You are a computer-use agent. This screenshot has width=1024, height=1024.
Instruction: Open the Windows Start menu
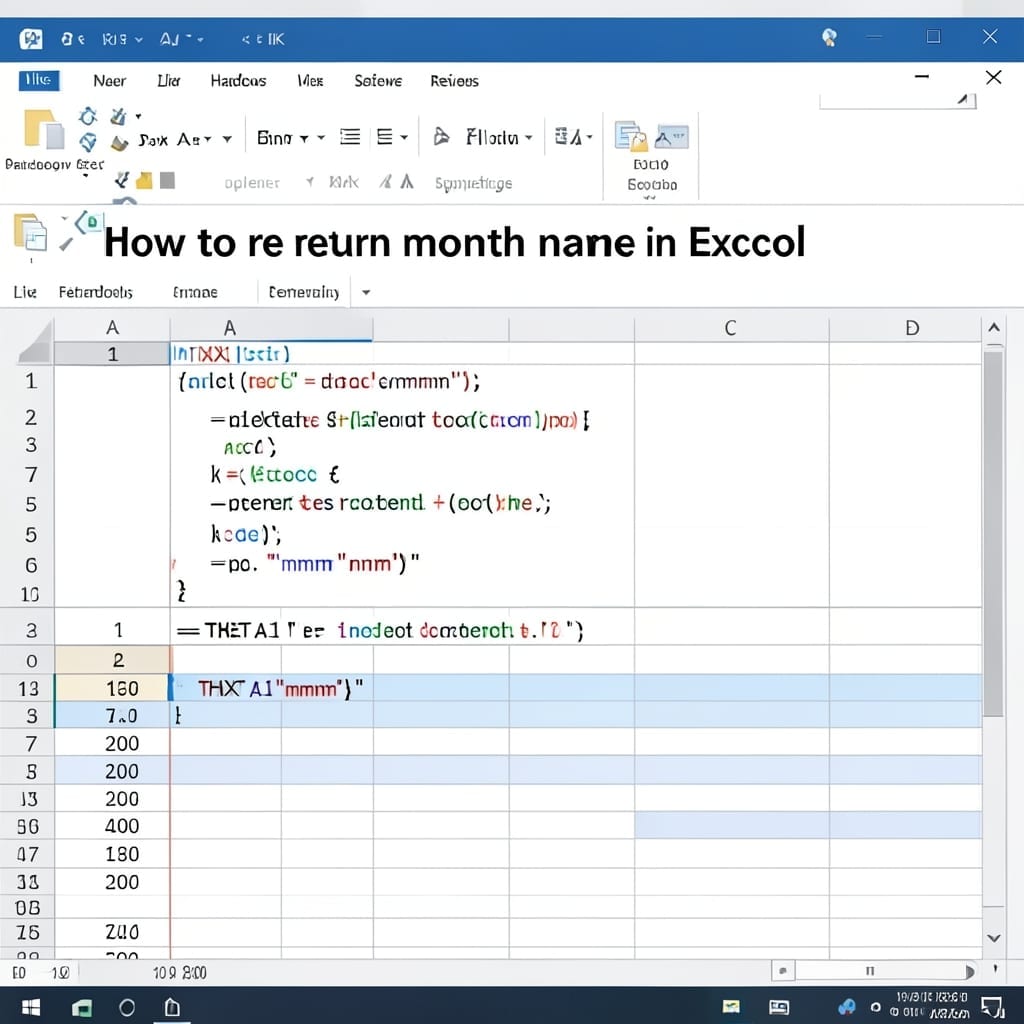(x=31, y=1006)
